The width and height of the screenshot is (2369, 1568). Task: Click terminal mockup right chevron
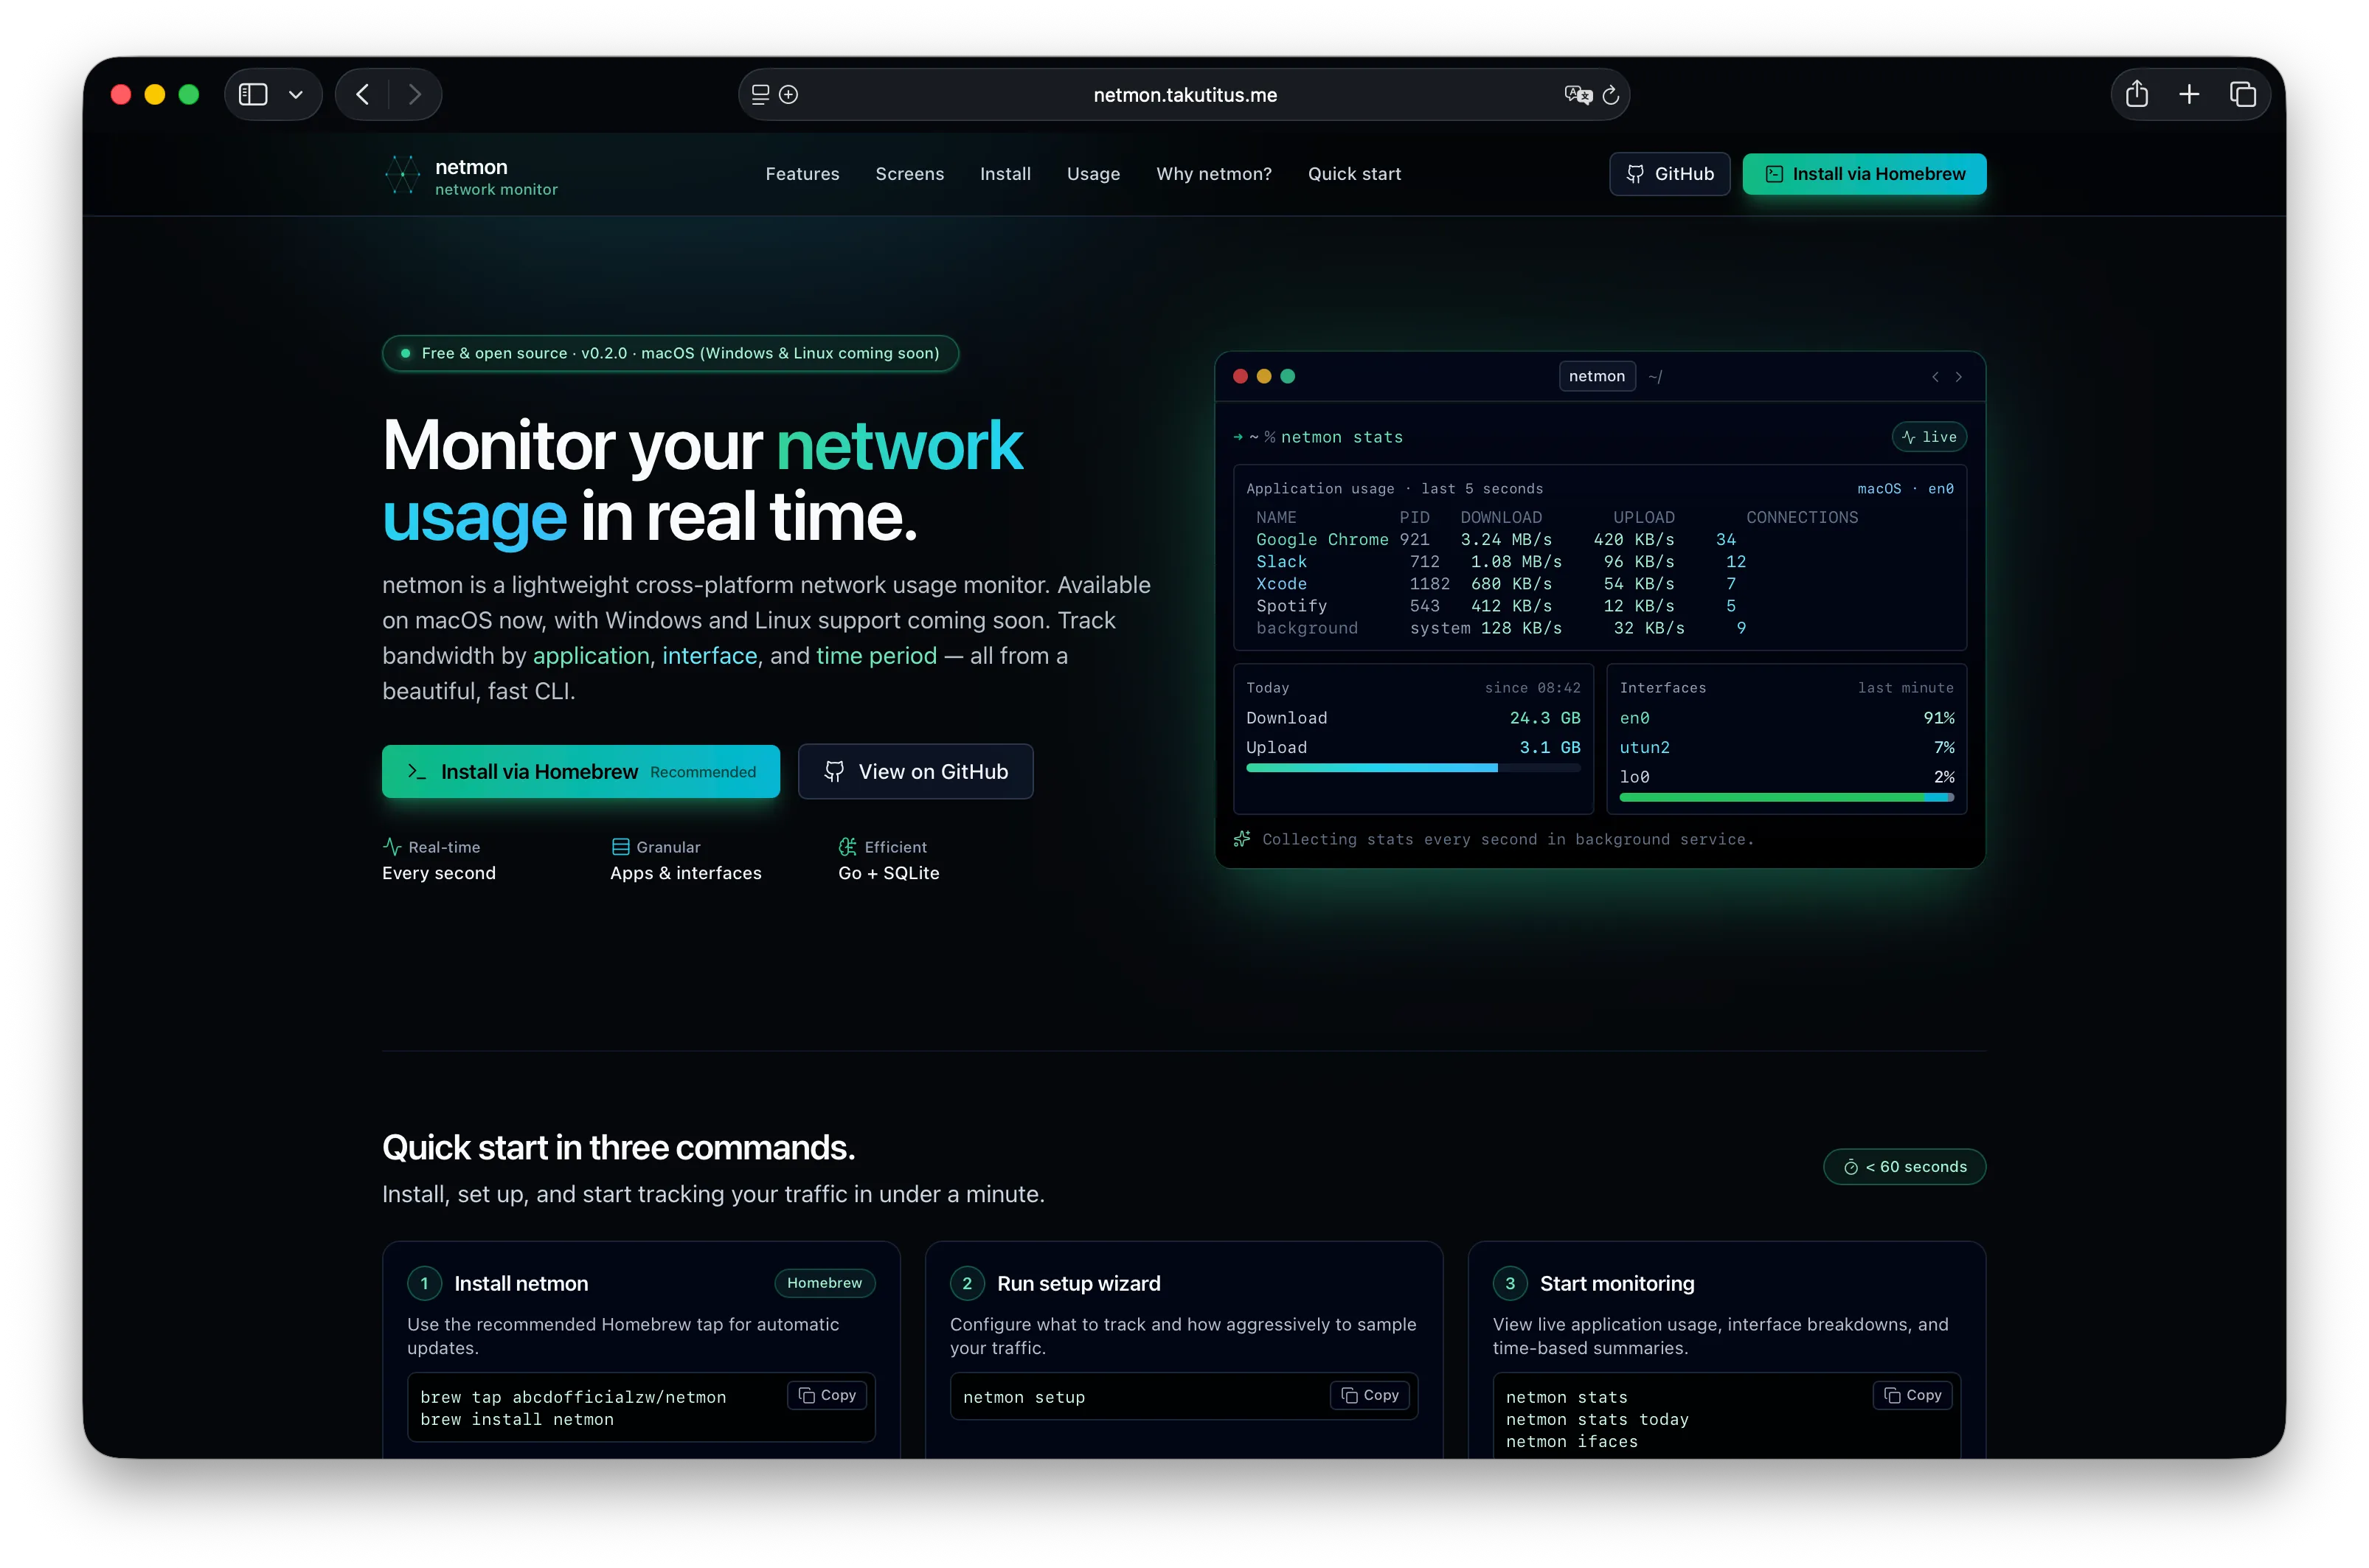tap(1958, 377)
